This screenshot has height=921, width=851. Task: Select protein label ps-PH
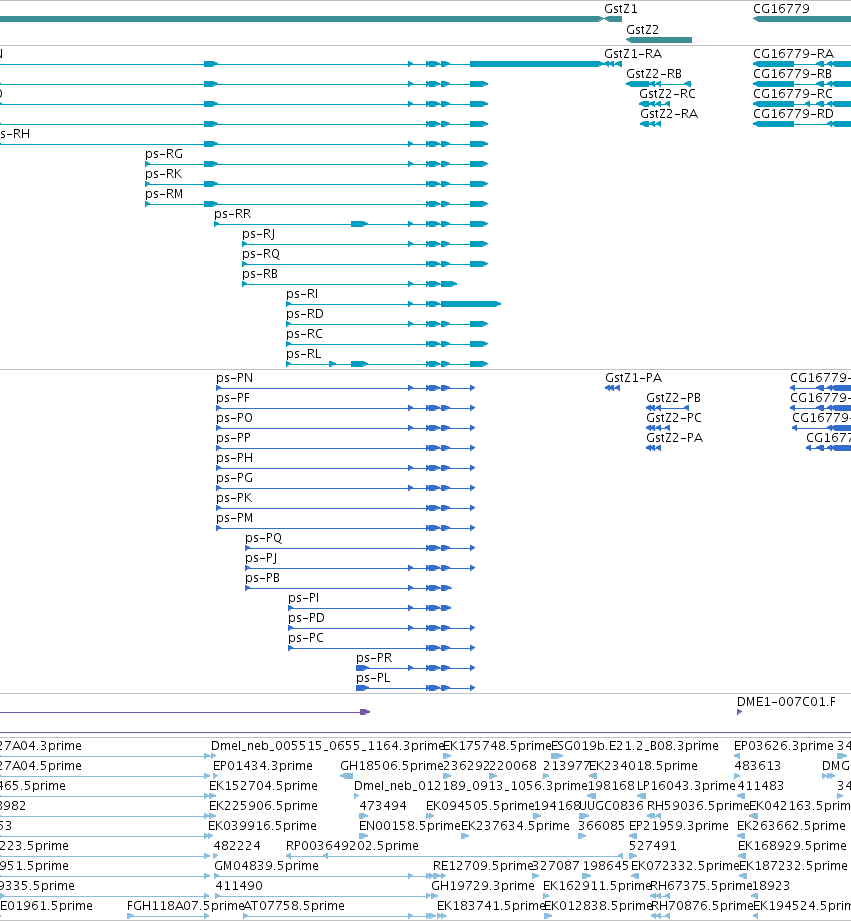click(x=234, y=458)
